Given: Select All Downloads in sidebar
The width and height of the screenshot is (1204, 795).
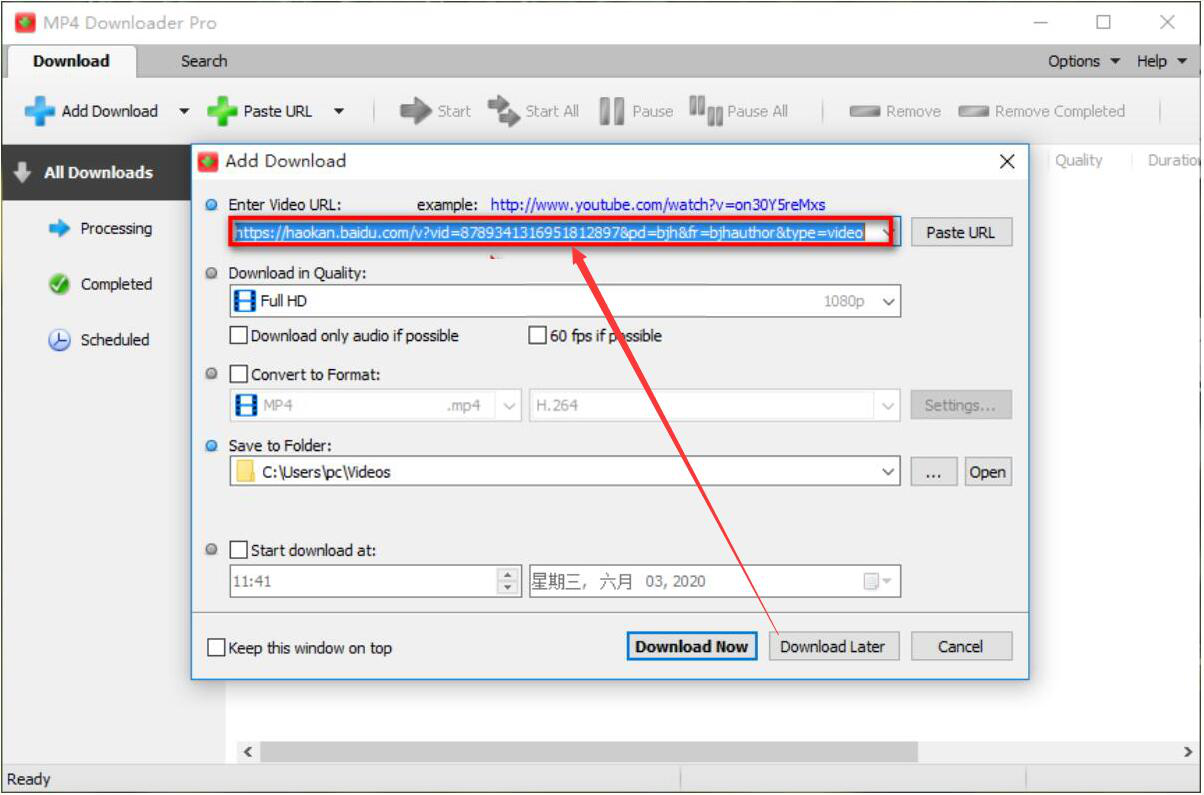Looking at the screenshot, I should click(x=96, y=172).
